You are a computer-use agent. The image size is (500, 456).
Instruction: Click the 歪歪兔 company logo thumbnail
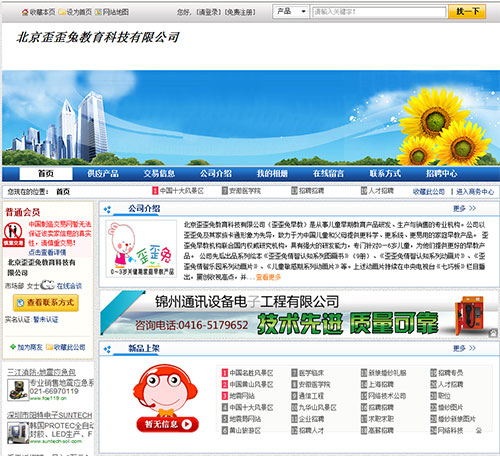tap(141, 249)
